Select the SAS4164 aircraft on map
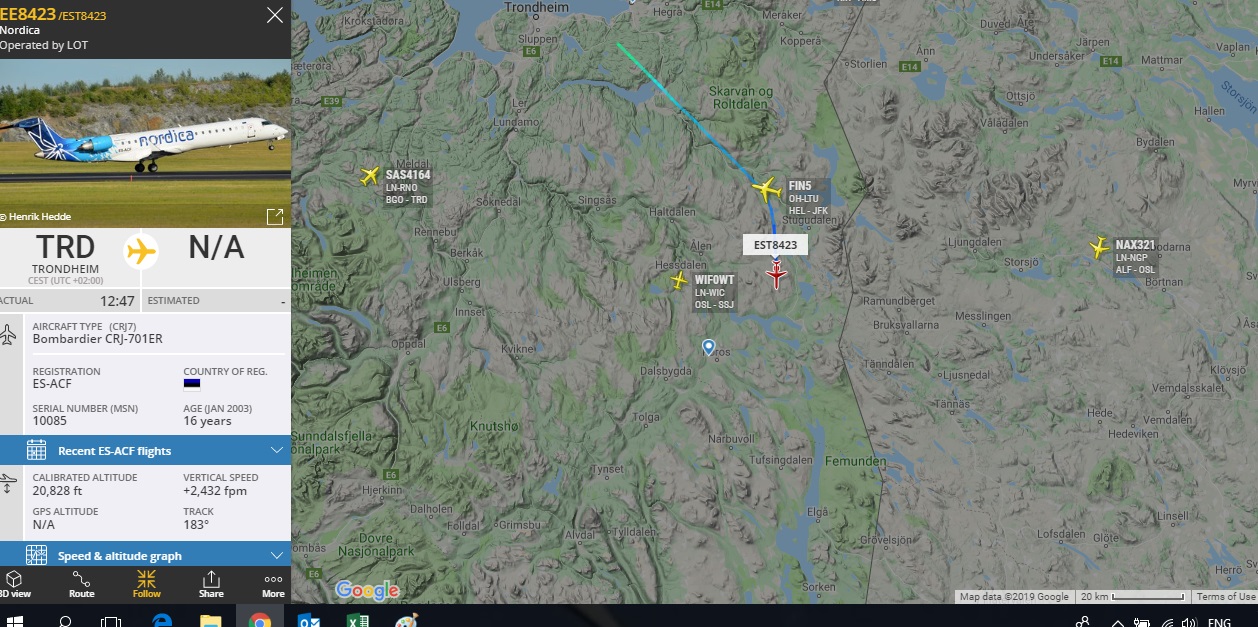This screenshot has height=627, width=1258. pos(370,177)
